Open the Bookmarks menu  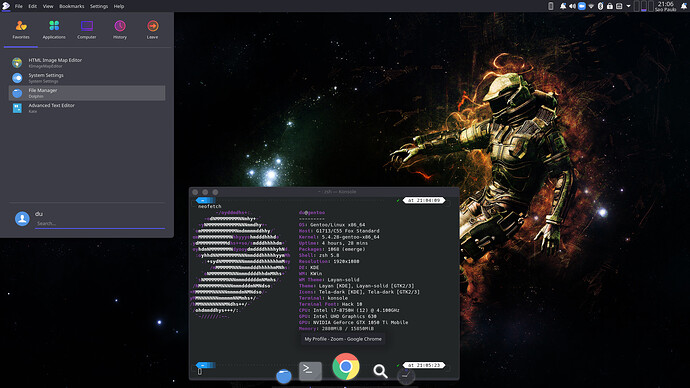72,6
